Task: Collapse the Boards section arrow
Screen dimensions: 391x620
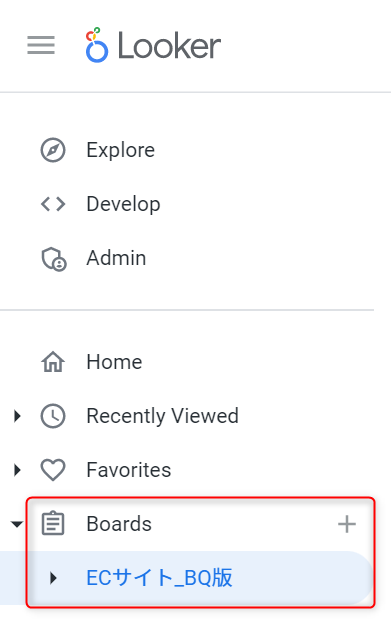Action: 17,524
